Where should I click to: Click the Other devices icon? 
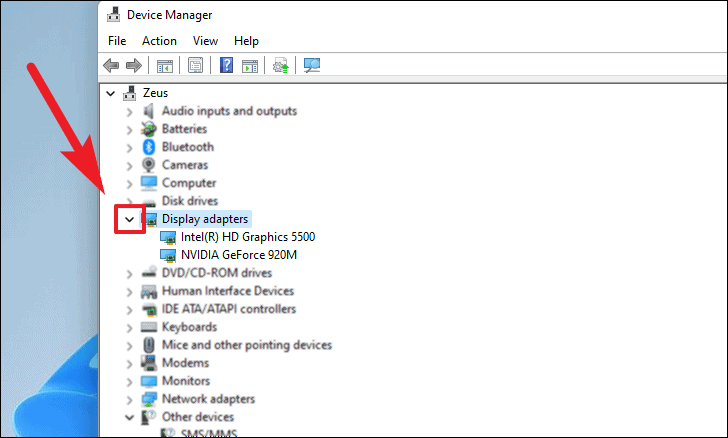click(149, 417)
